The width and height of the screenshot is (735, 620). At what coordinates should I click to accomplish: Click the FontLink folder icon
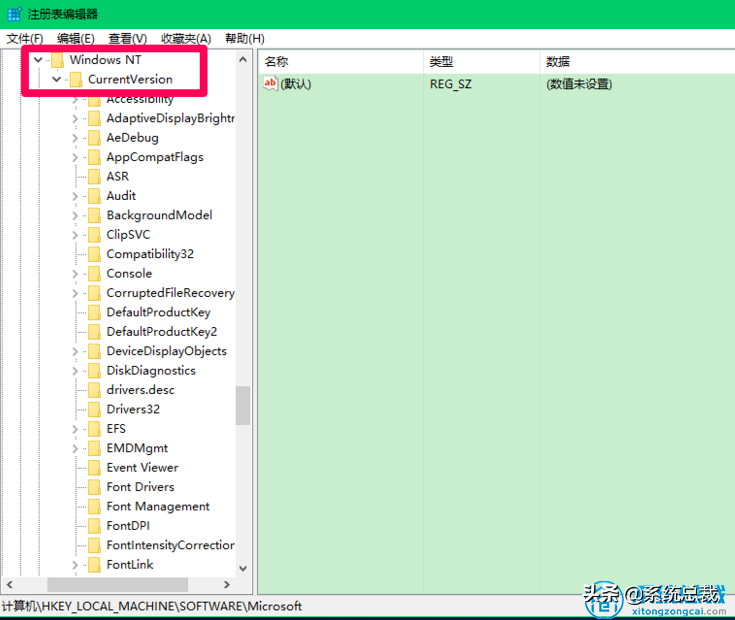94,565
